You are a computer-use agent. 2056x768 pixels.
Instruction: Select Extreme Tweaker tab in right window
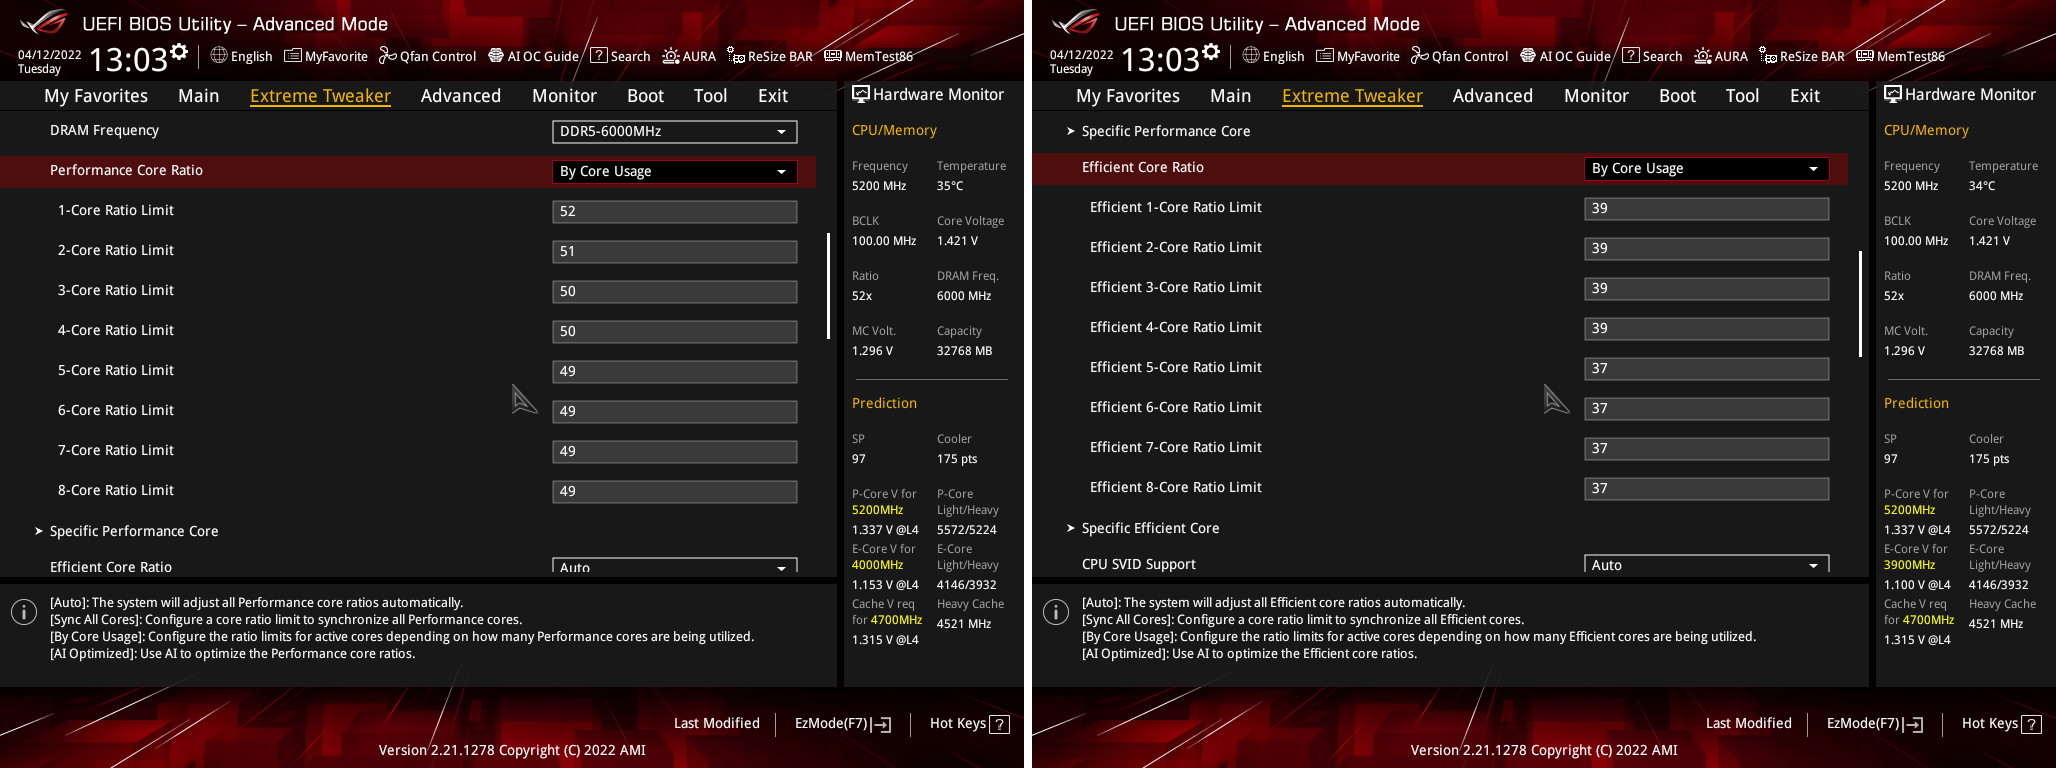point(1352,96)
